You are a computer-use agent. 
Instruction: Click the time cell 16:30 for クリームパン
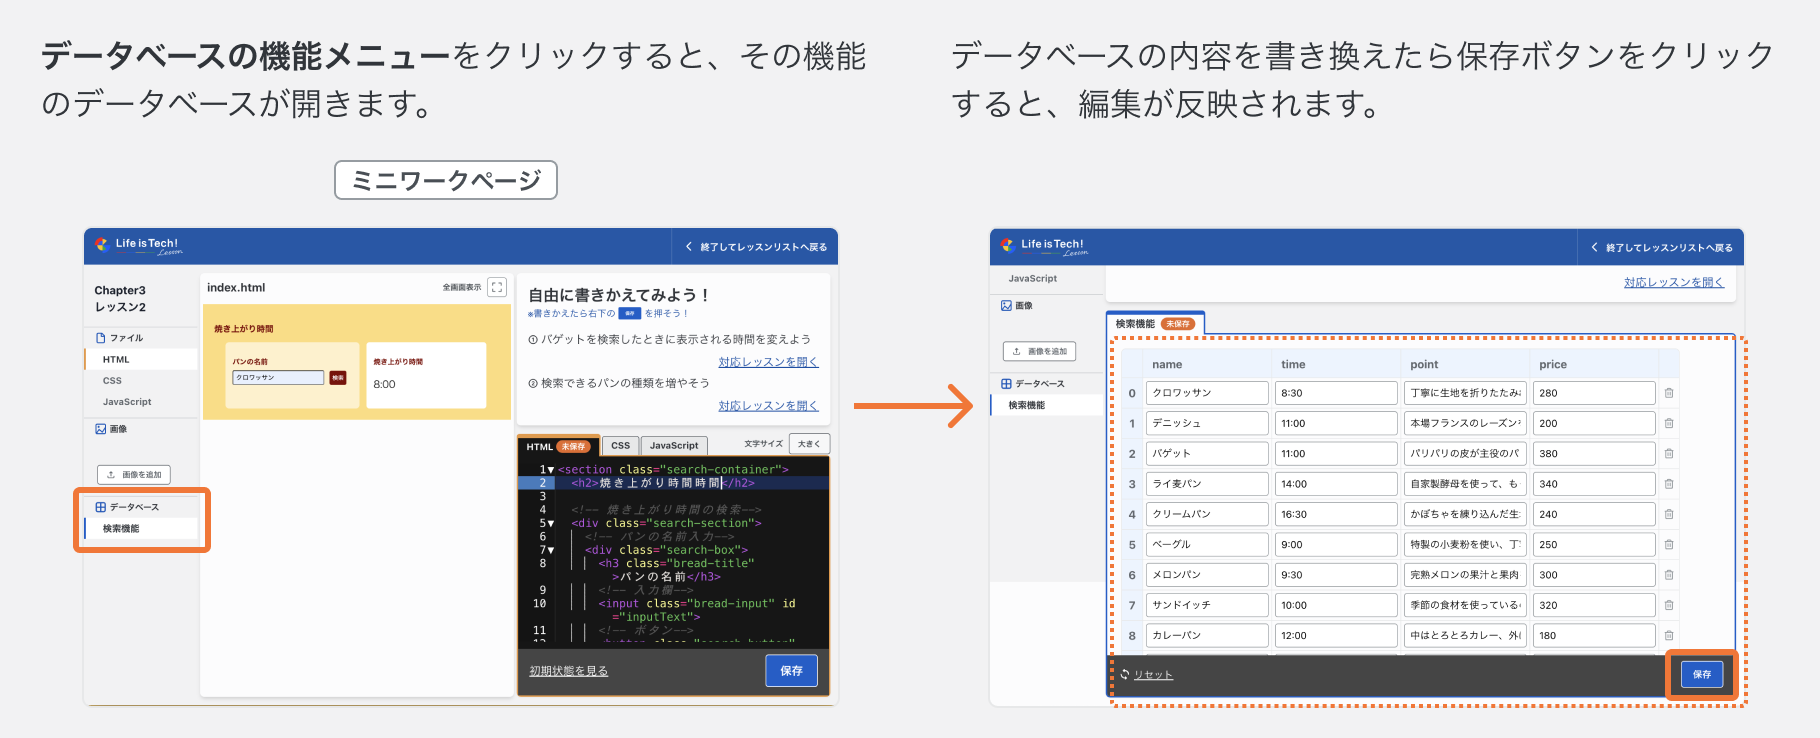pos(1336,514)
